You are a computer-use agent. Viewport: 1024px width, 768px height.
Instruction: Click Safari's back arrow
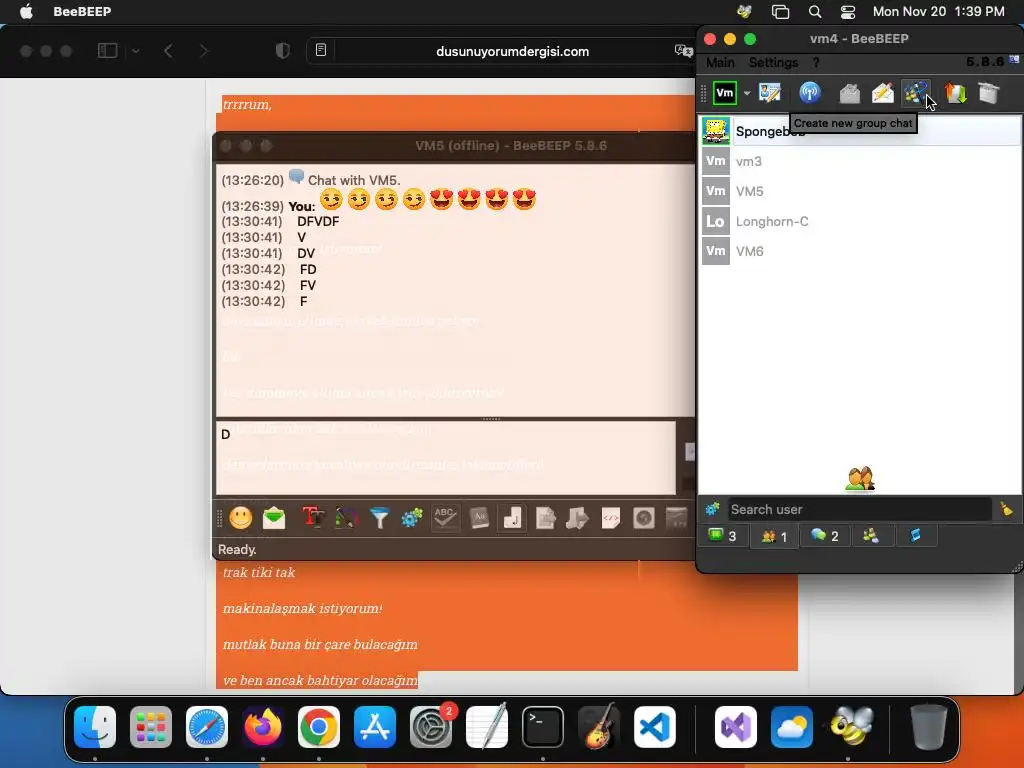pyautogui.click(x=168, y=51)
